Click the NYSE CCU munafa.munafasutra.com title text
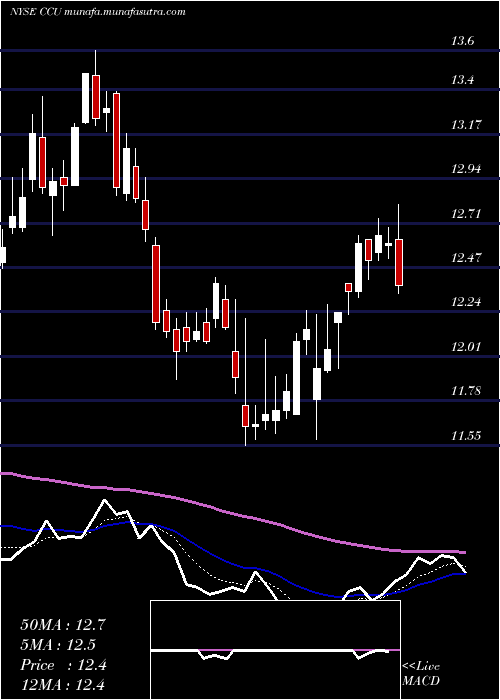 (x=98, y=12)
